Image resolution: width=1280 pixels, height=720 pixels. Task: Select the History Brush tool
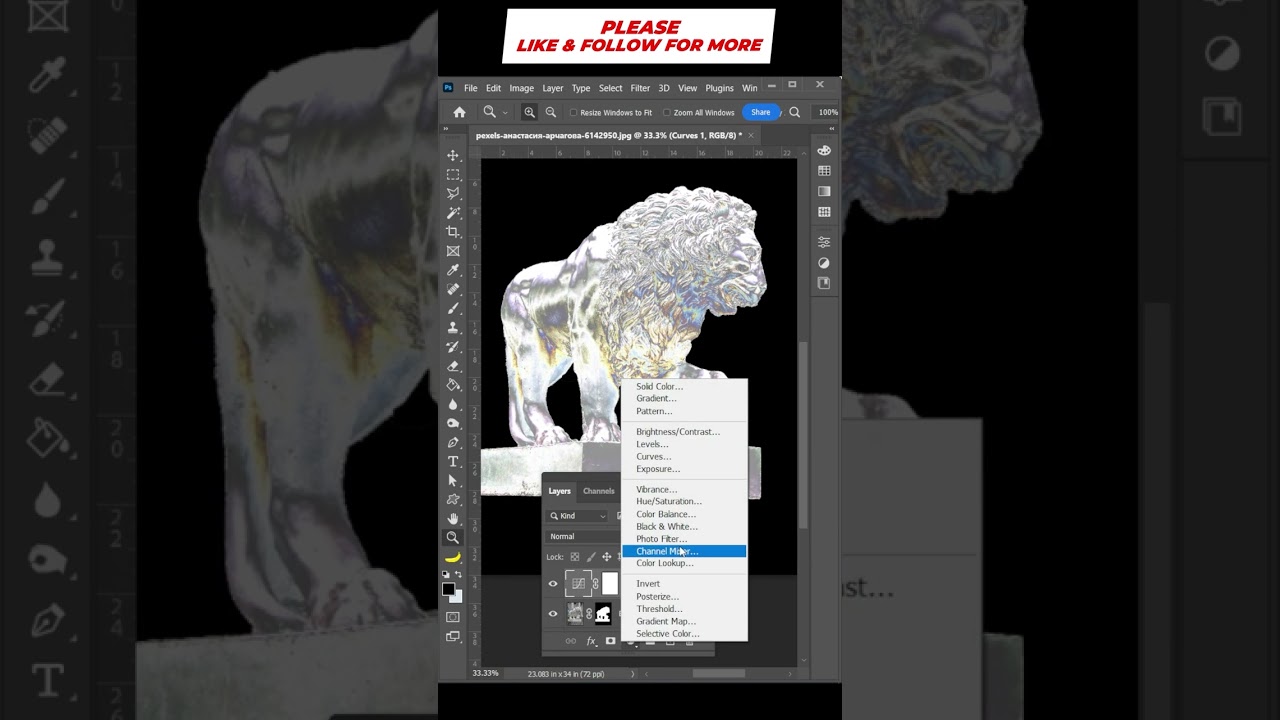click(x=453, y=347)
